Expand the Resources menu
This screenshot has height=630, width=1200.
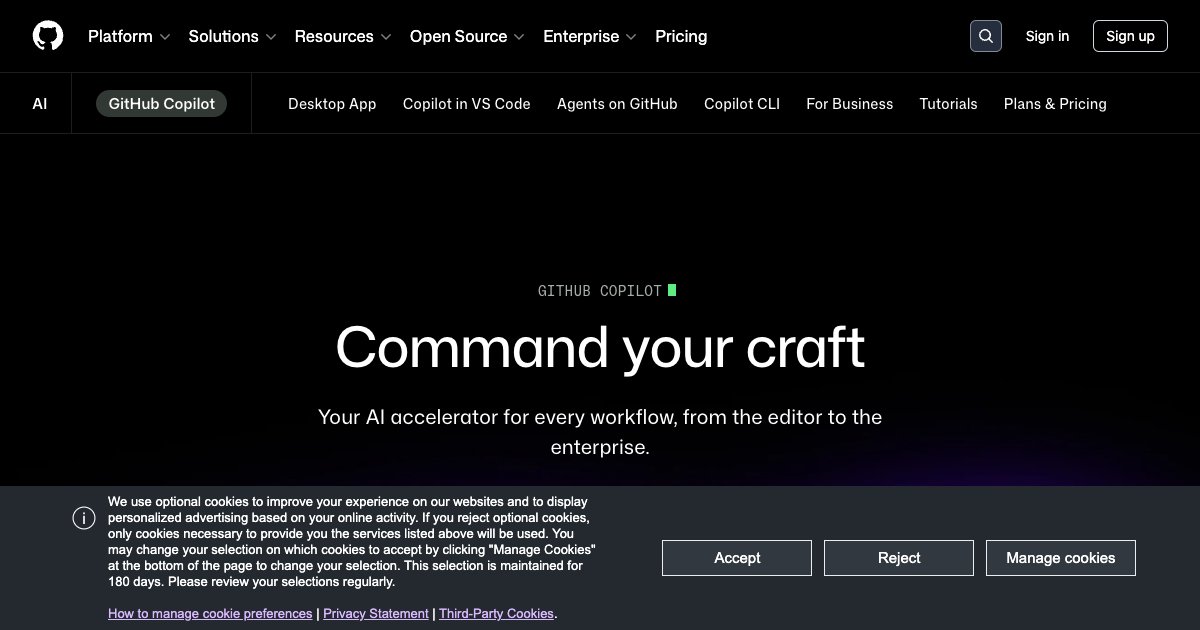[343, 36]
